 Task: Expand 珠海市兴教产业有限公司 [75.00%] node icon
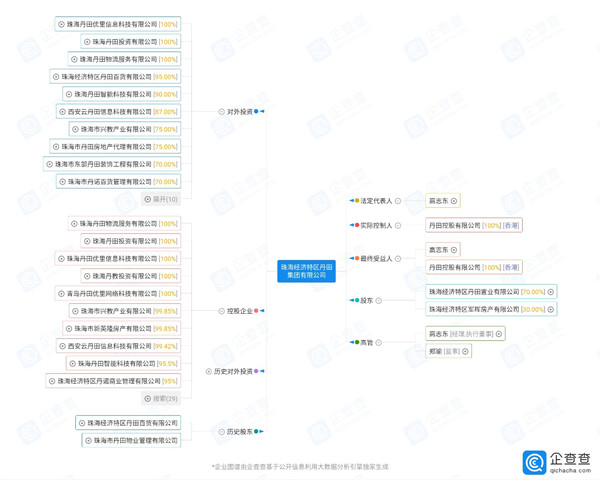(75, 129)
